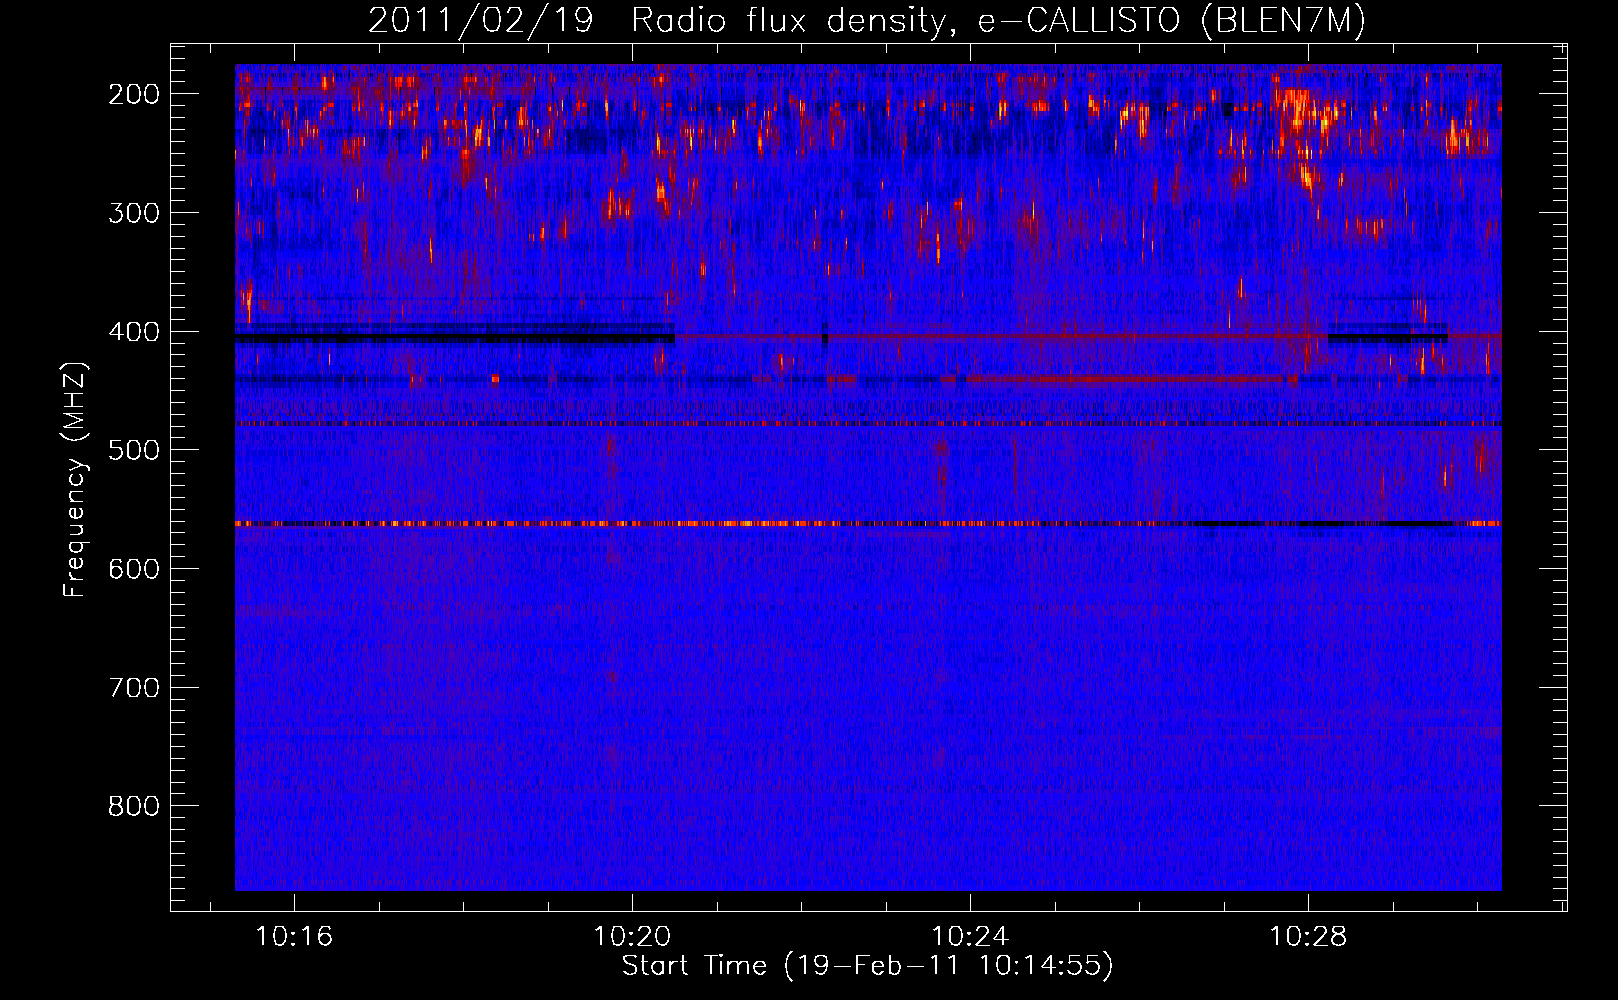Click the 'Start Time (19-Feb-11 10:14:55)' axis label
The width and height of the screenshot is (1618, 1000).
coord(867,966)
